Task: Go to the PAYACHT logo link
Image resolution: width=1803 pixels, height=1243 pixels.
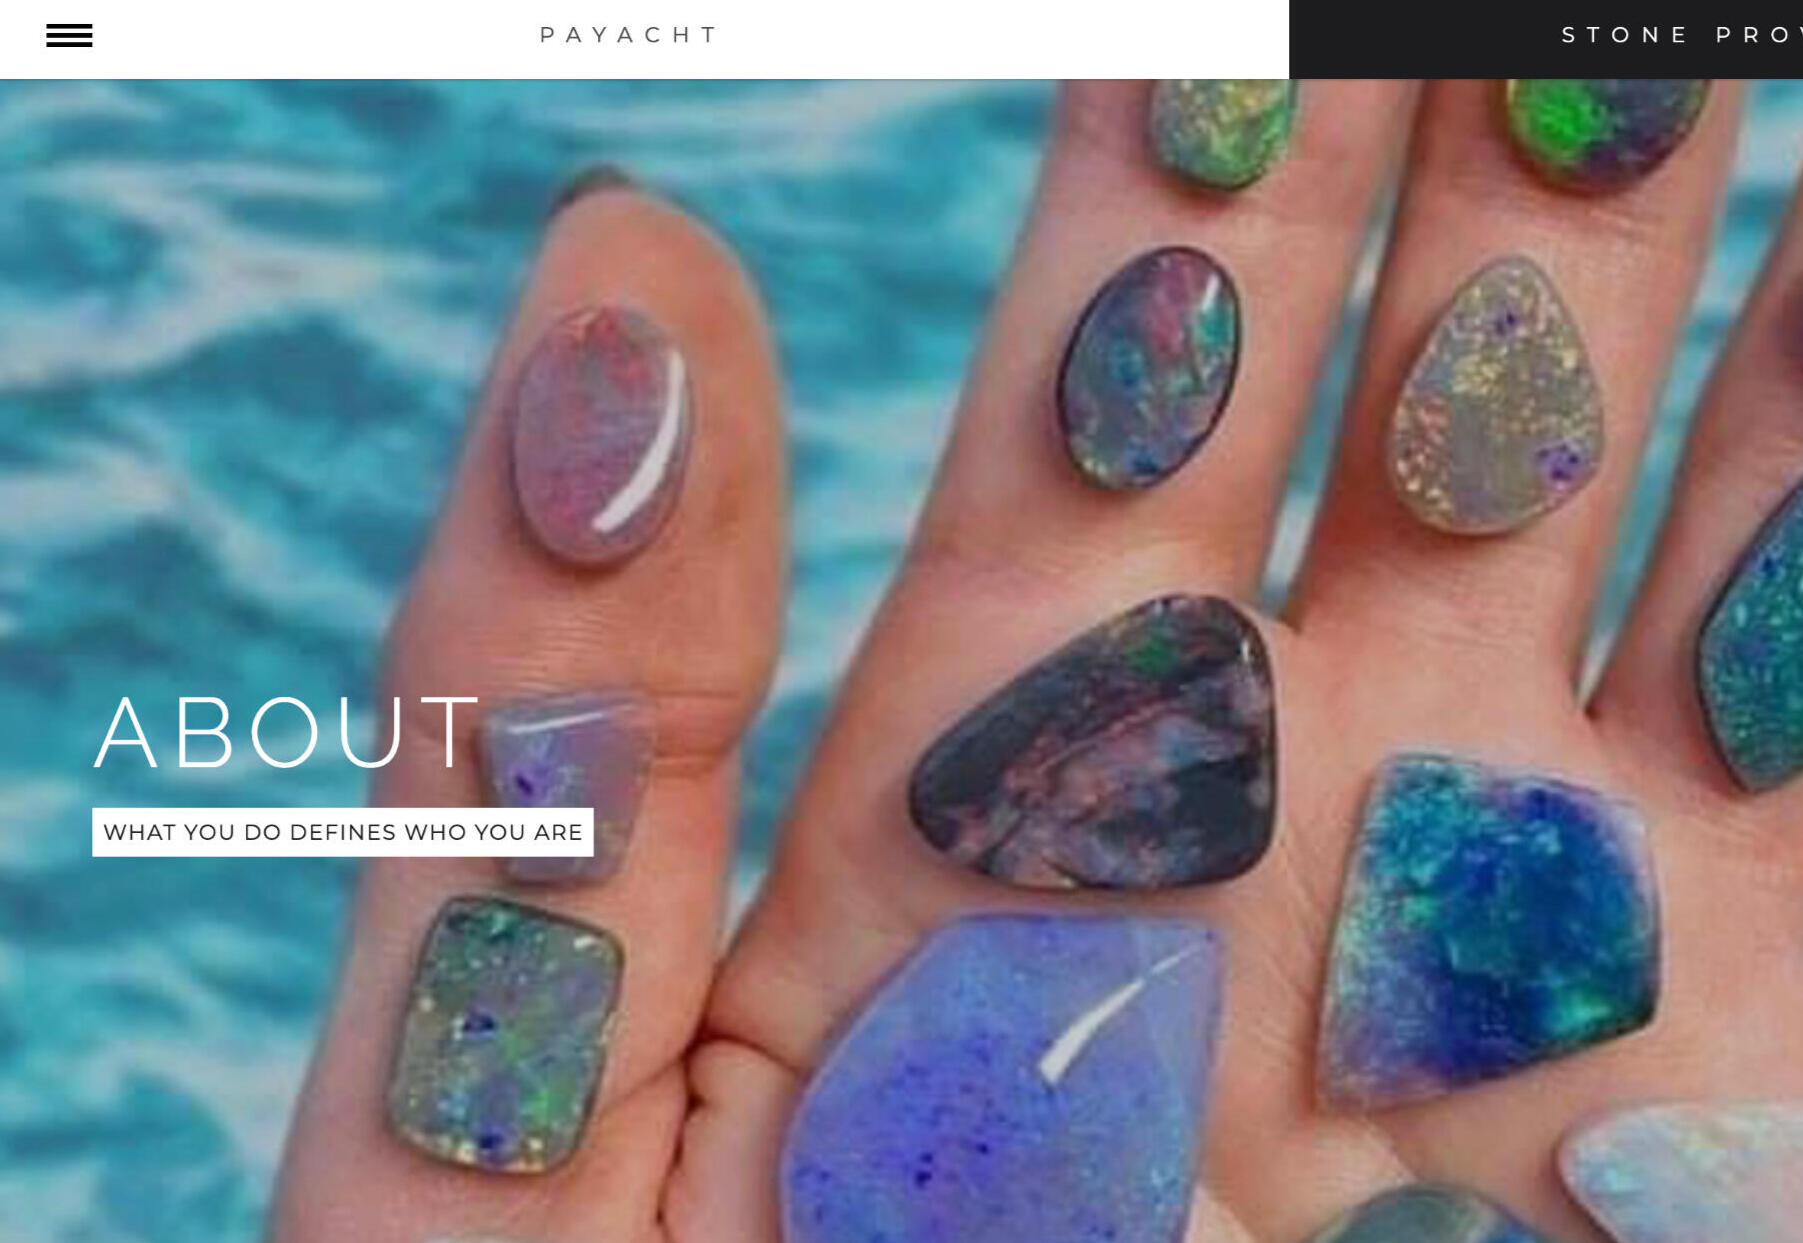Action: tap(629, 35)
